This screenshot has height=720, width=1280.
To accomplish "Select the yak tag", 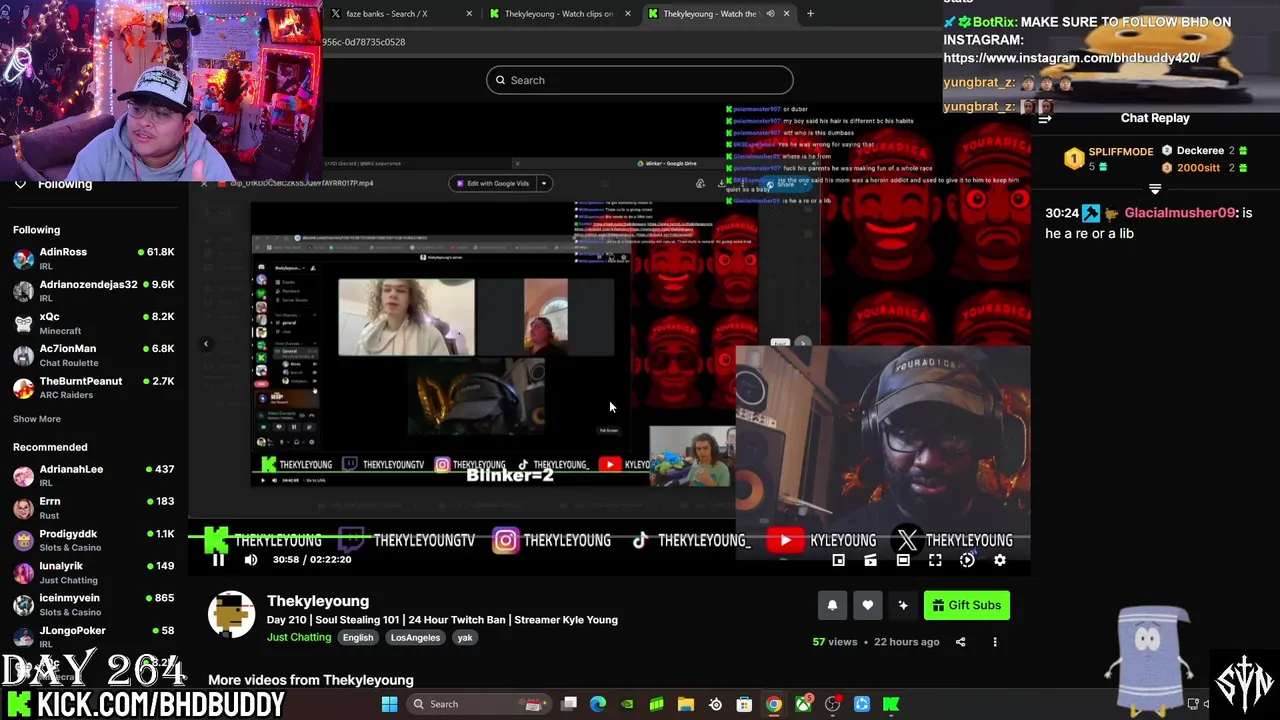I will (x=465, y=638).
